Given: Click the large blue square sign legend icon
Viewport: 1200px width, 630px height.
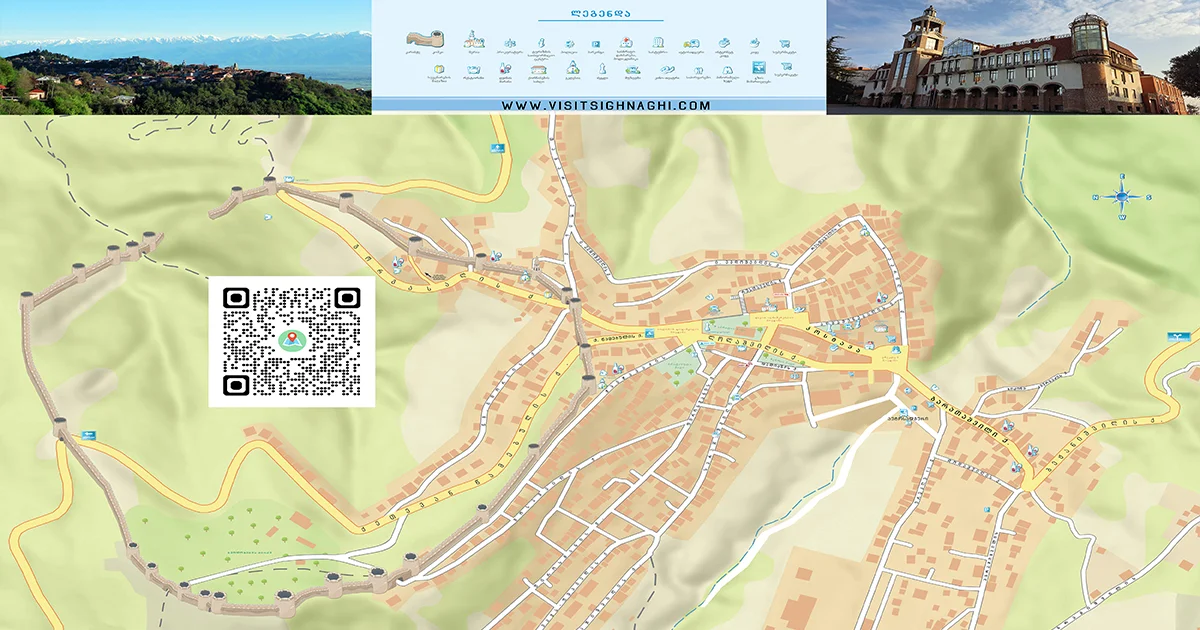Looking at the screenshot, I should [x=759, y=68].
